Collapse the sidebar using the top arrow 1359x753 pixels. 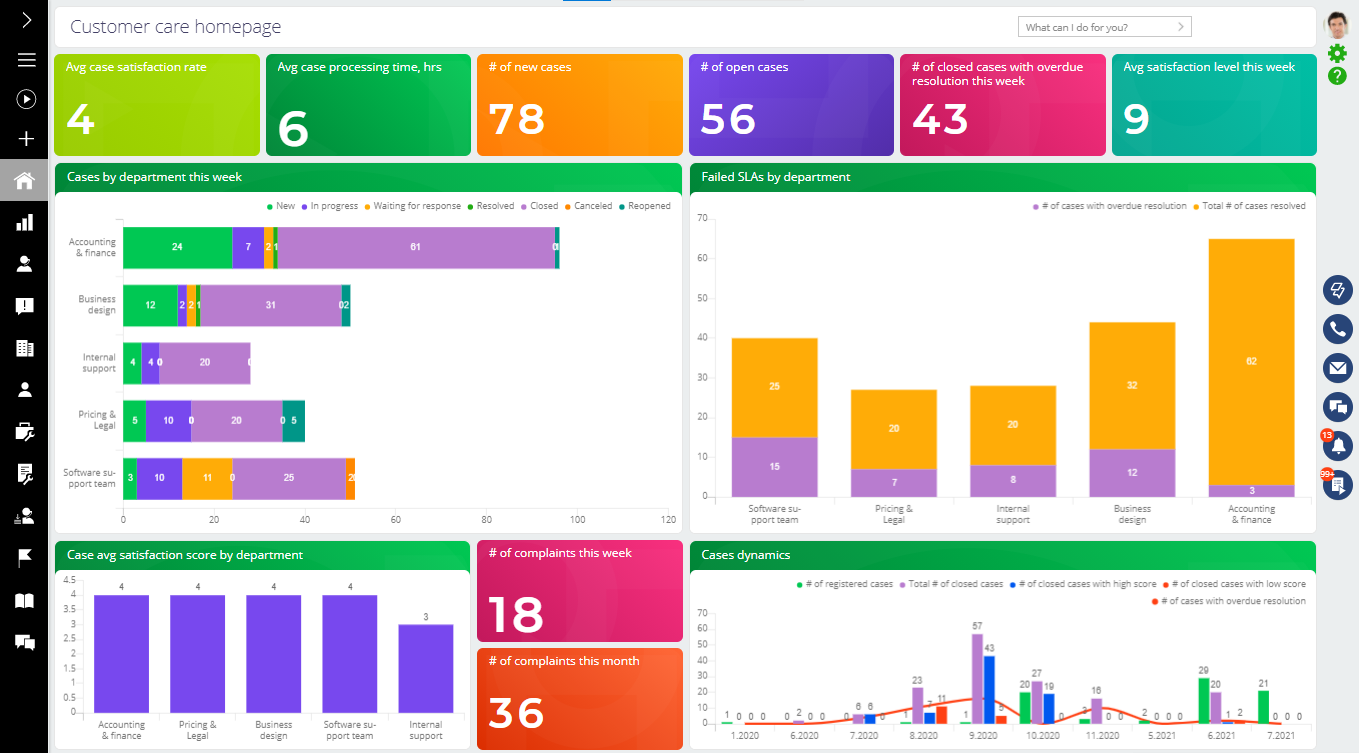[x=25, y=19]
